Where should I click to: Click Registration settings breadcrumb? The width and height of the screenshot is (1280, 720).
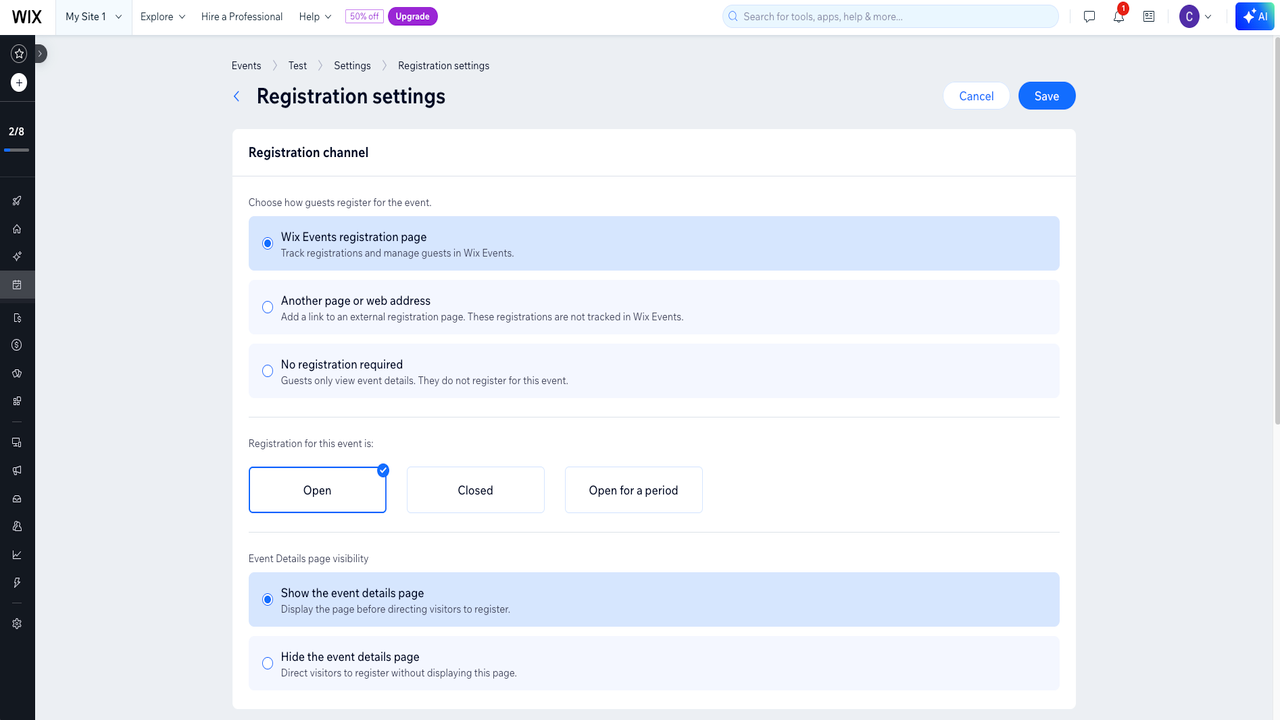[444, 66]
